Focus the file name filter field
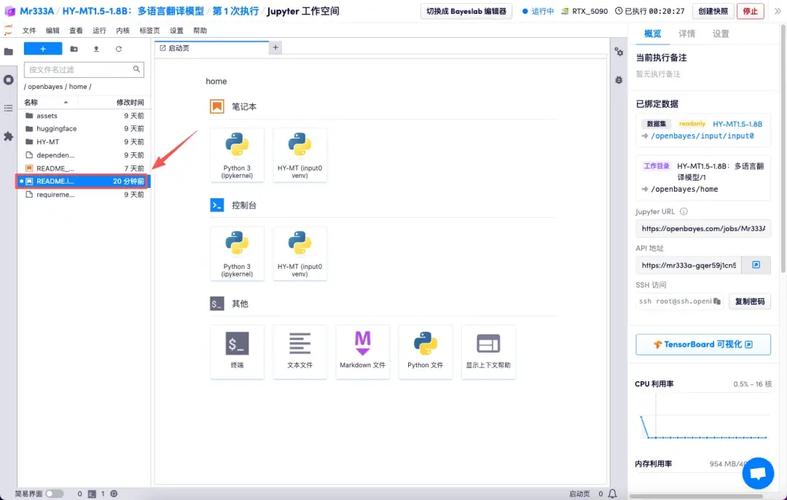The width and height of the screenshot is (787, 500). tap(84, 69)
